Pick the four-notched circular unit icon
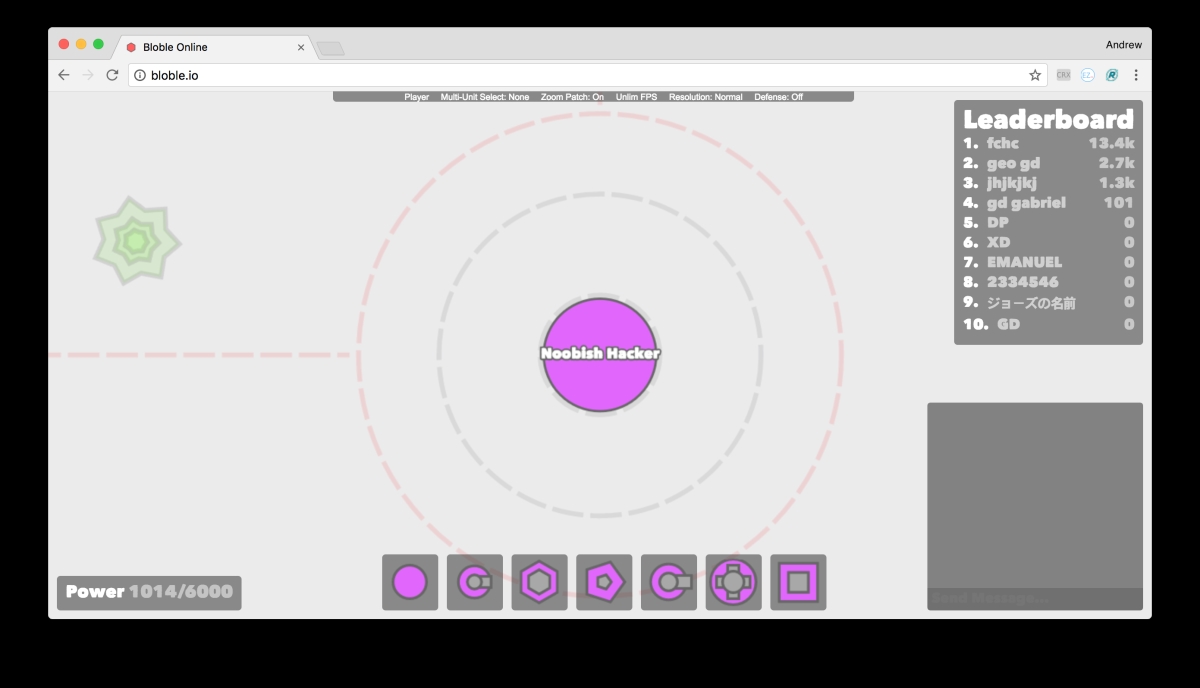 (733, 582)
